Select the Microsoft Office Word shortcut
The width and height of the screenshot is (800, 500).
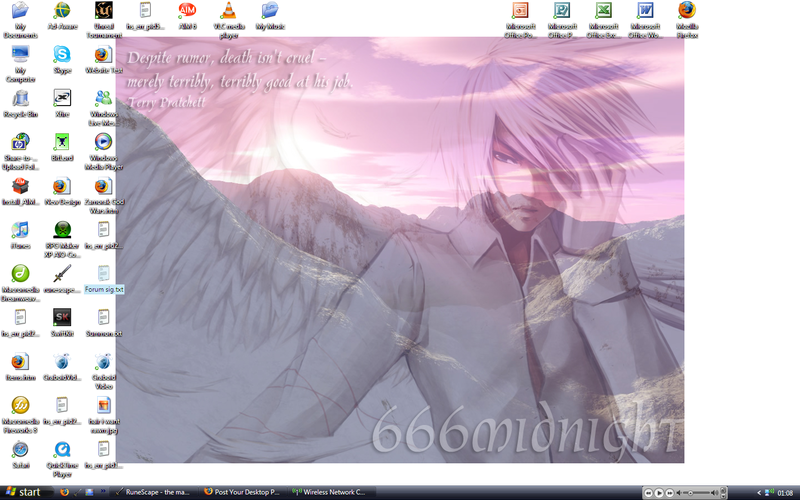(x=645, y=19)
